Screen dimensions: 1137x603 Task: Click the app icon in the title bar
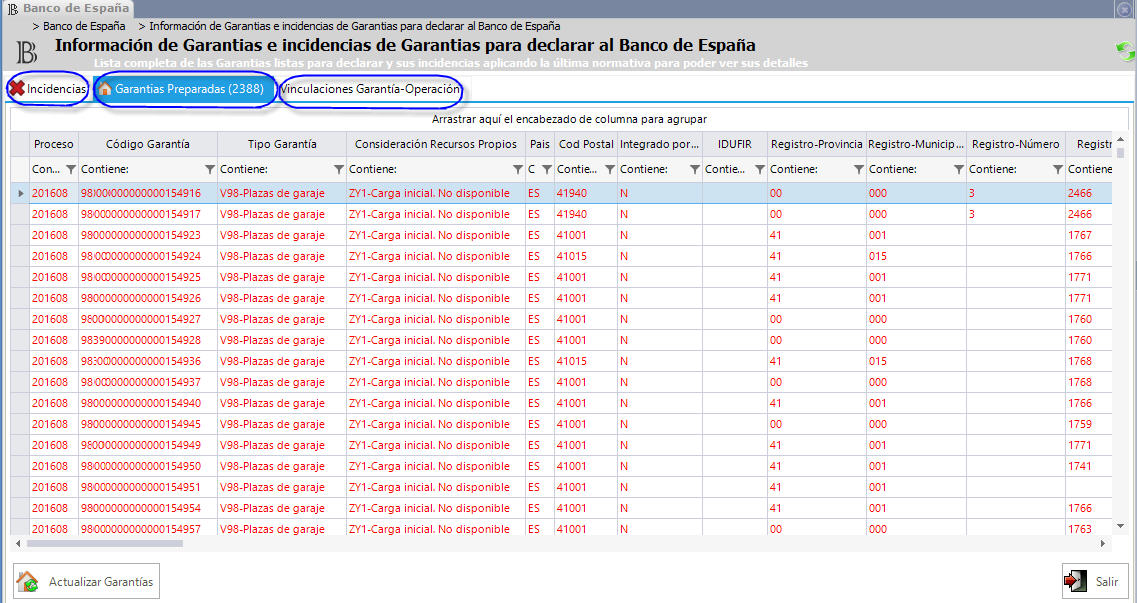coord(12,9)
